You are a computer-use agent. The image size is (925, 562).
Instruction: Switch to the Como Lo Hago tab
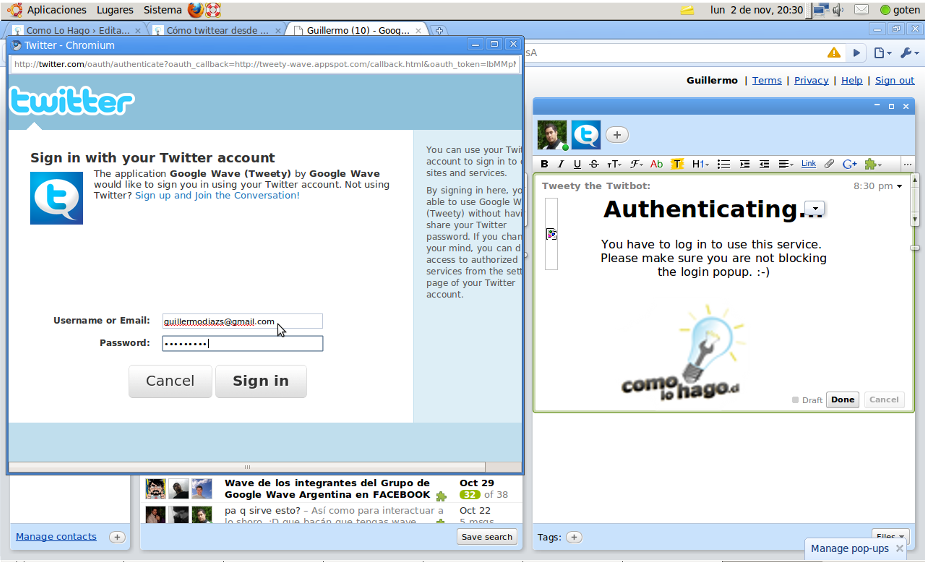(77, 30)
